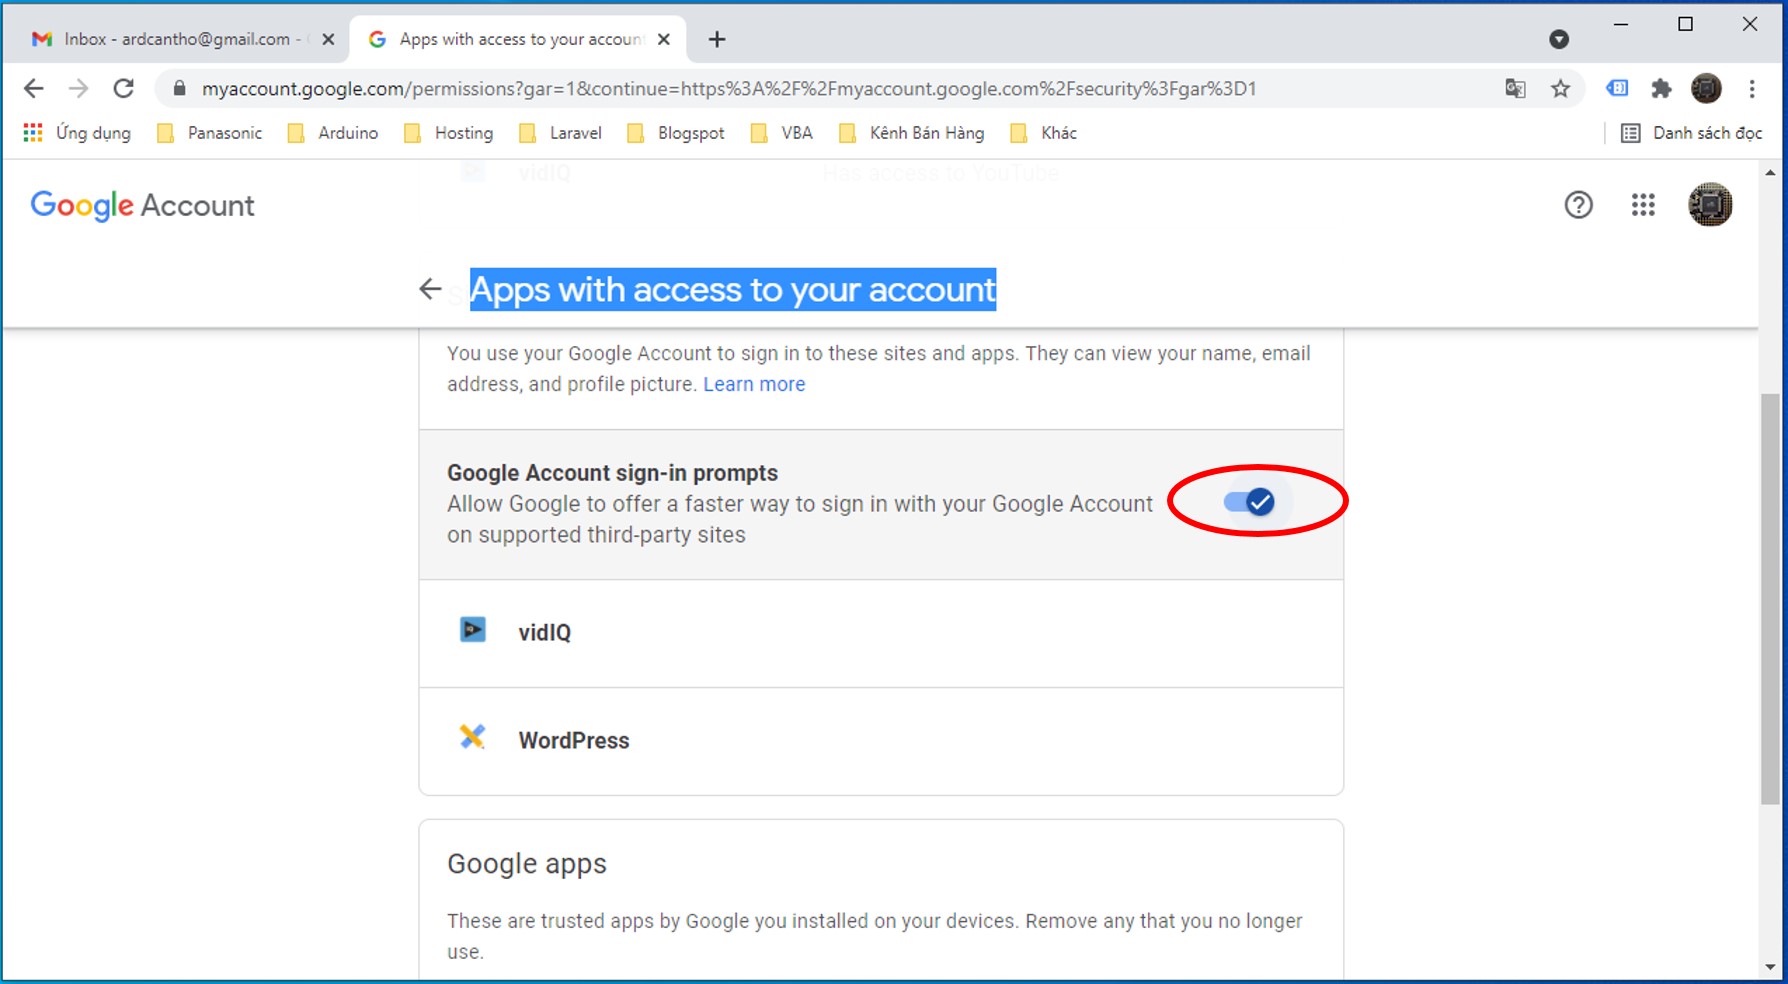Open the Khác bookmark folder
Viewport: 1788px width, 984px height.
point(1044,132)
